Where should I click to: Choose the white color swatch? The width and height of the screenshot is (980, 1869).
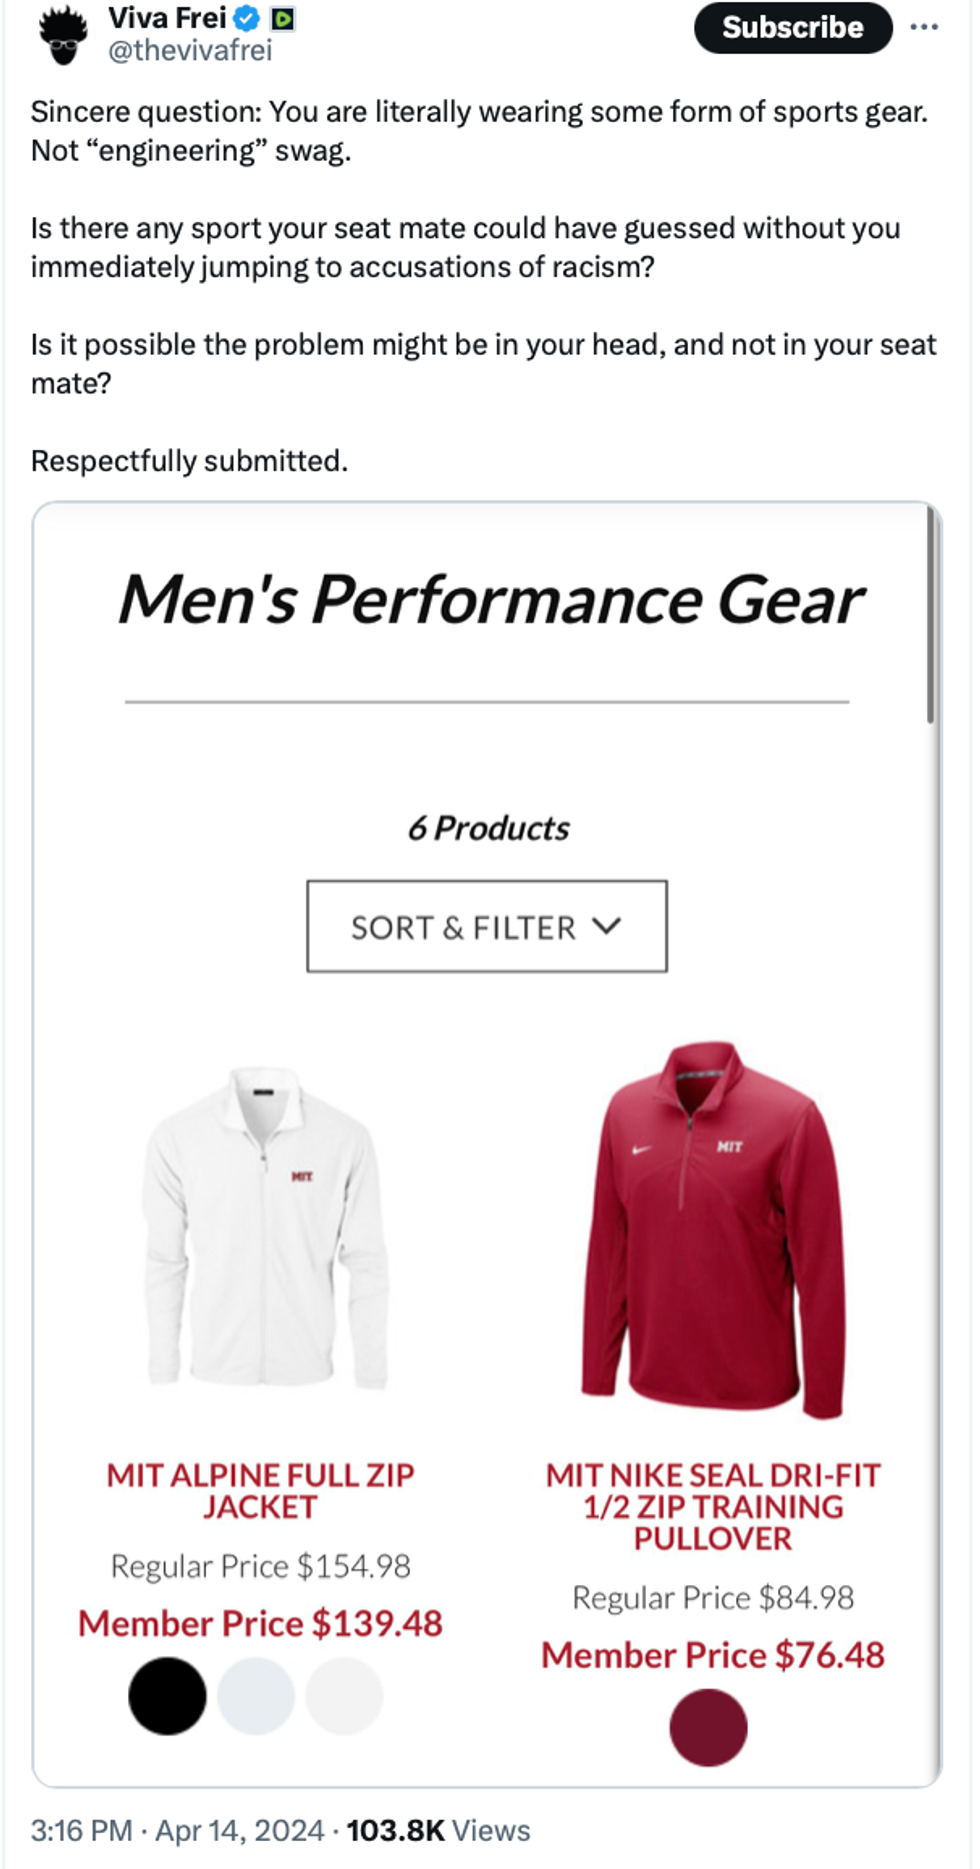click(x=344, y=1695)
